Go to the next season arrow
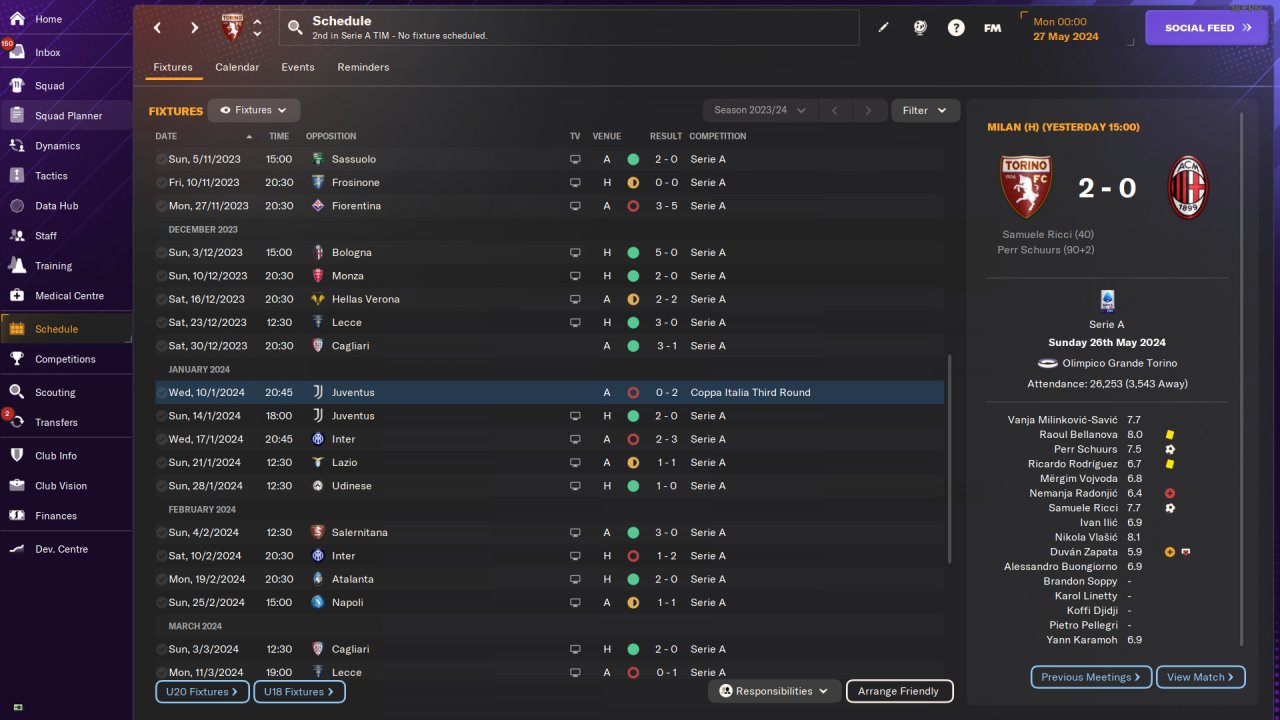1280x720 pixels. coord(869,110)
